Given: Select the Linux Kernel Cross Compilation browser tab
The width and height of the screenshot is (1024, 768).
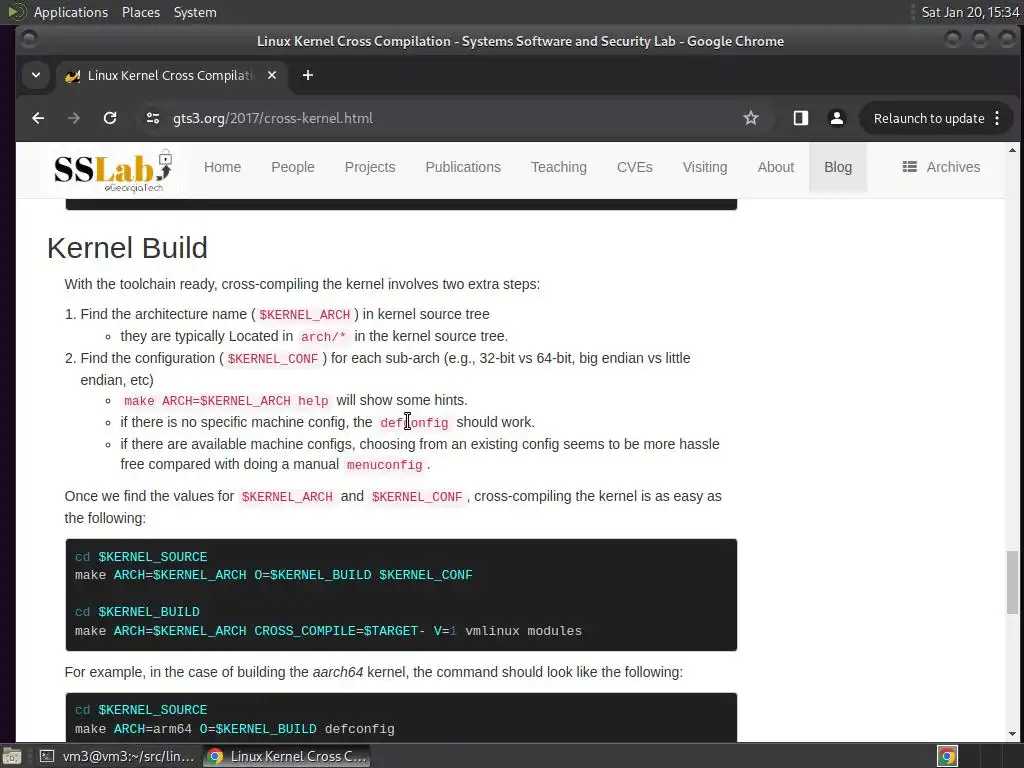Looking at the screenshot, I should pos(170,75).
